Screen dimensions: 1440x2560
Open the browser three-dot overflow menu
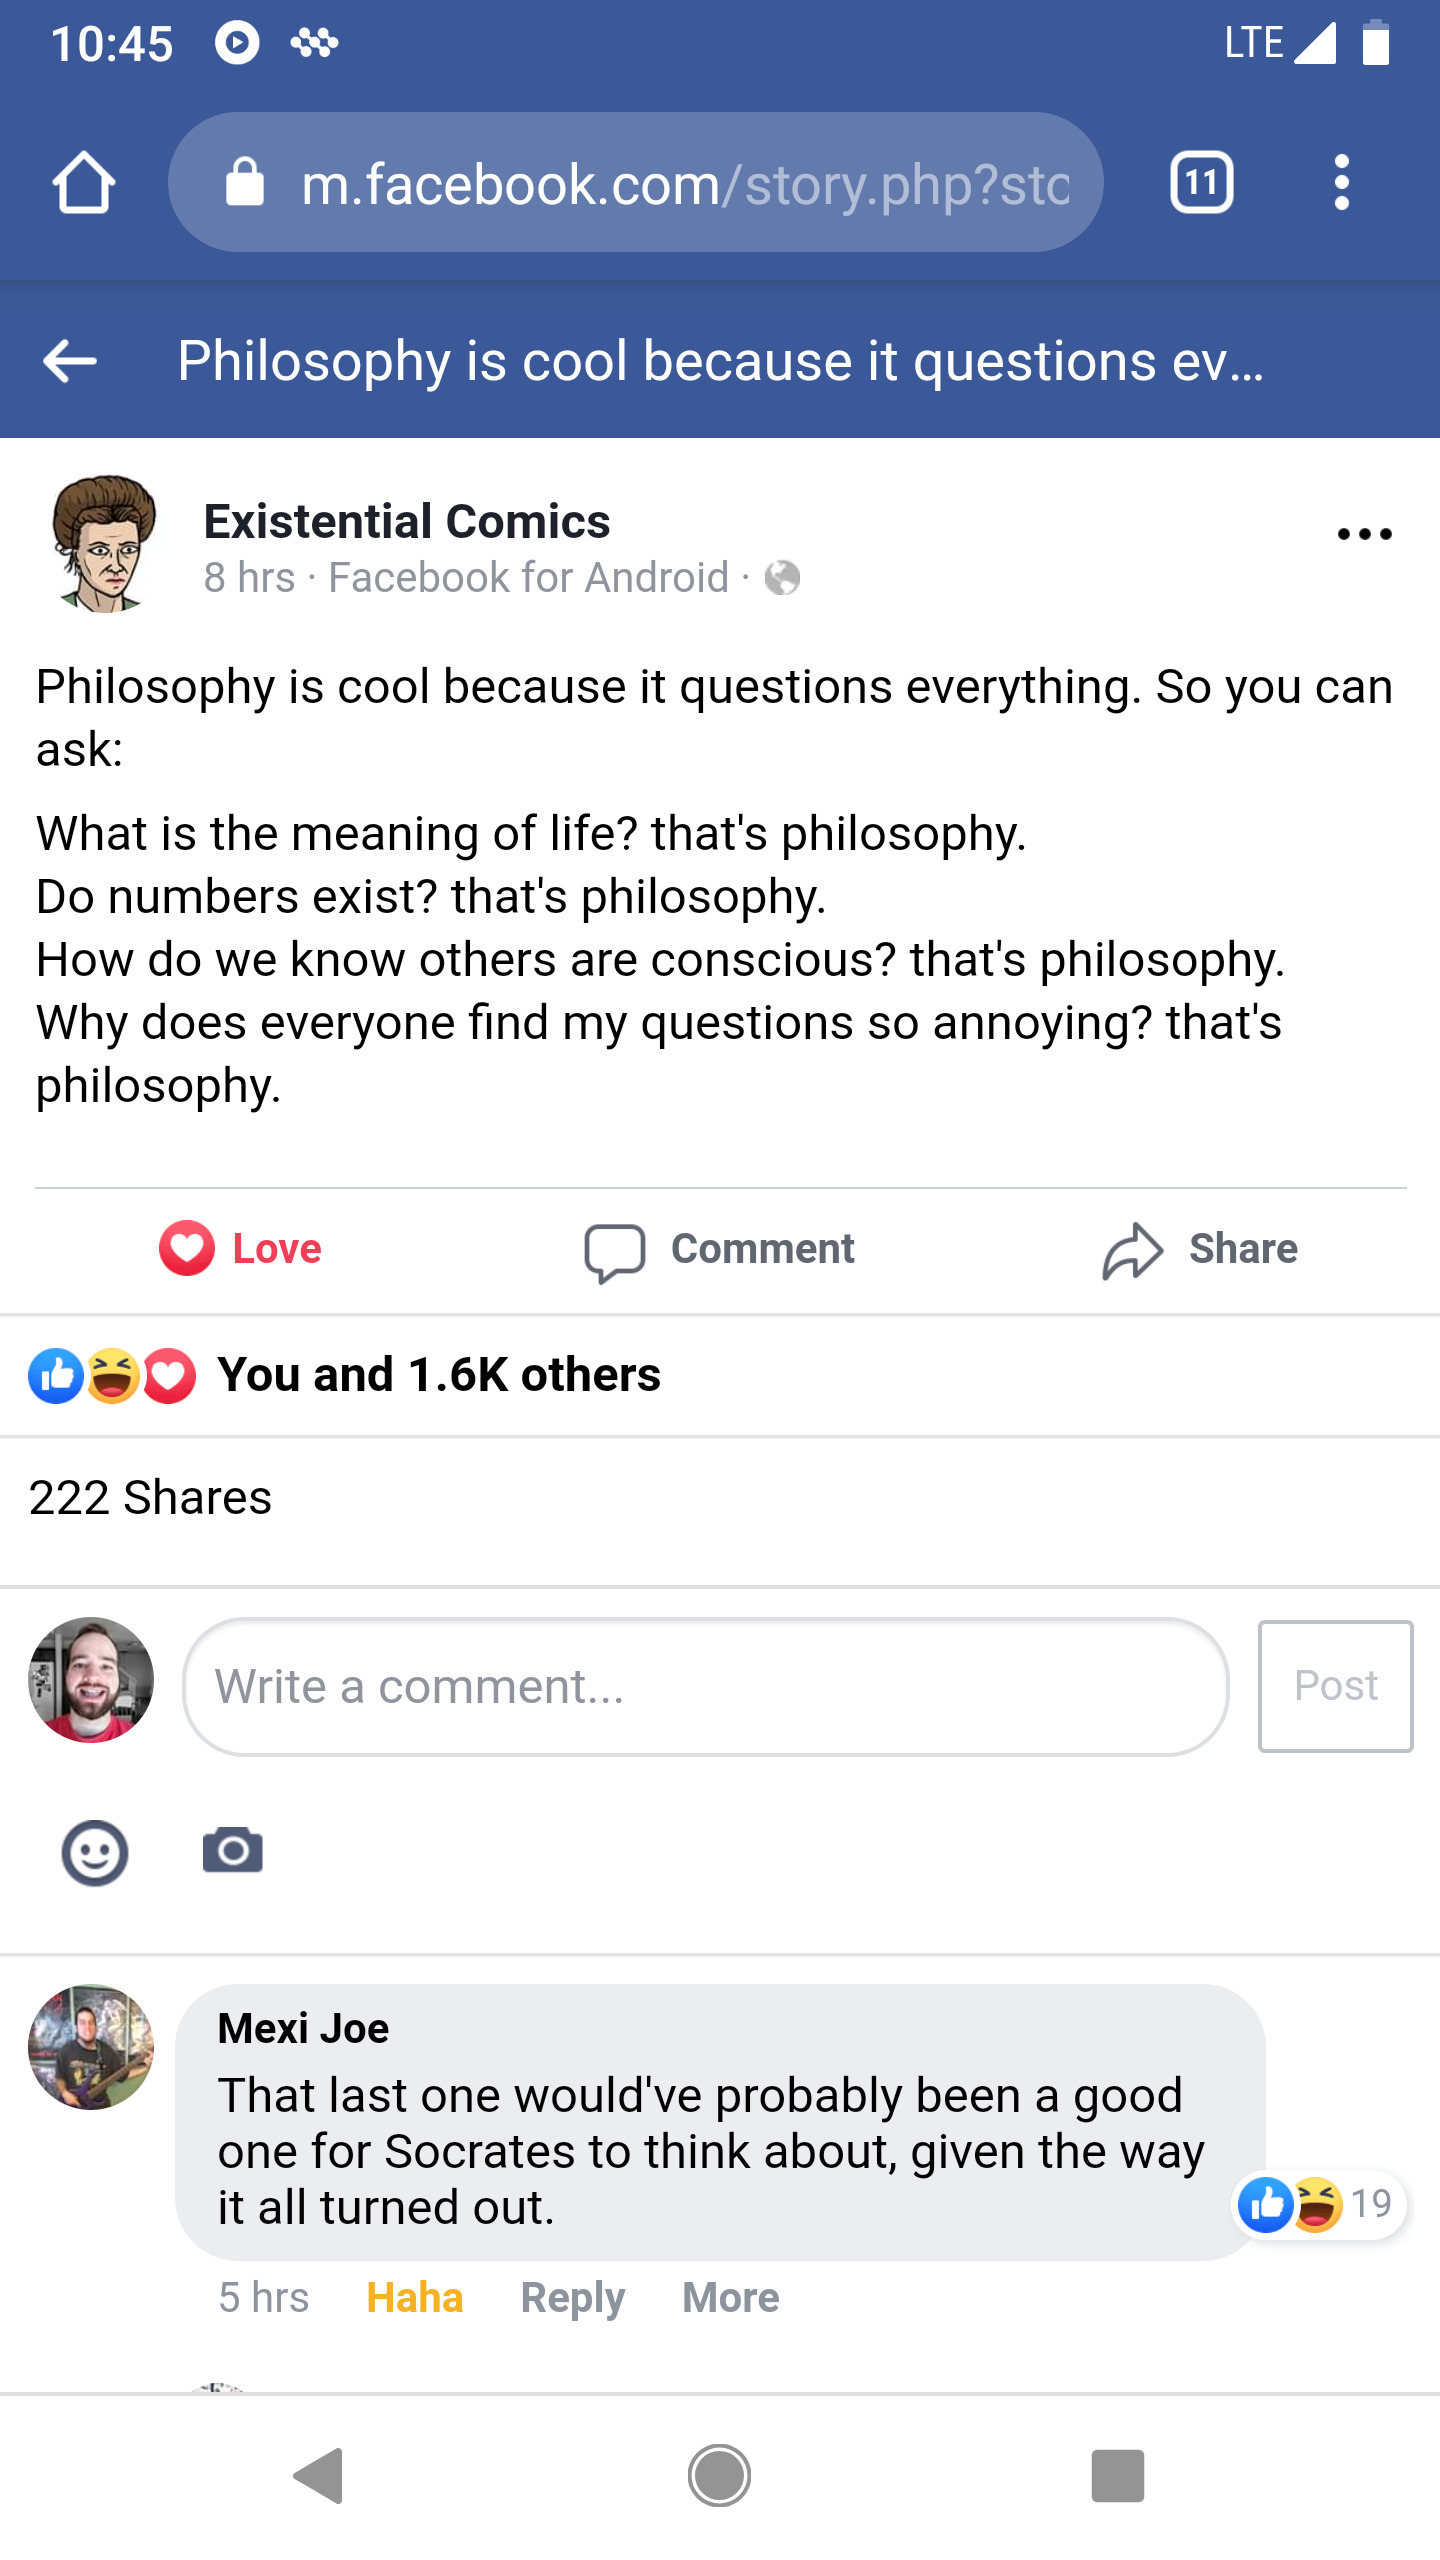coord(1341,183)
